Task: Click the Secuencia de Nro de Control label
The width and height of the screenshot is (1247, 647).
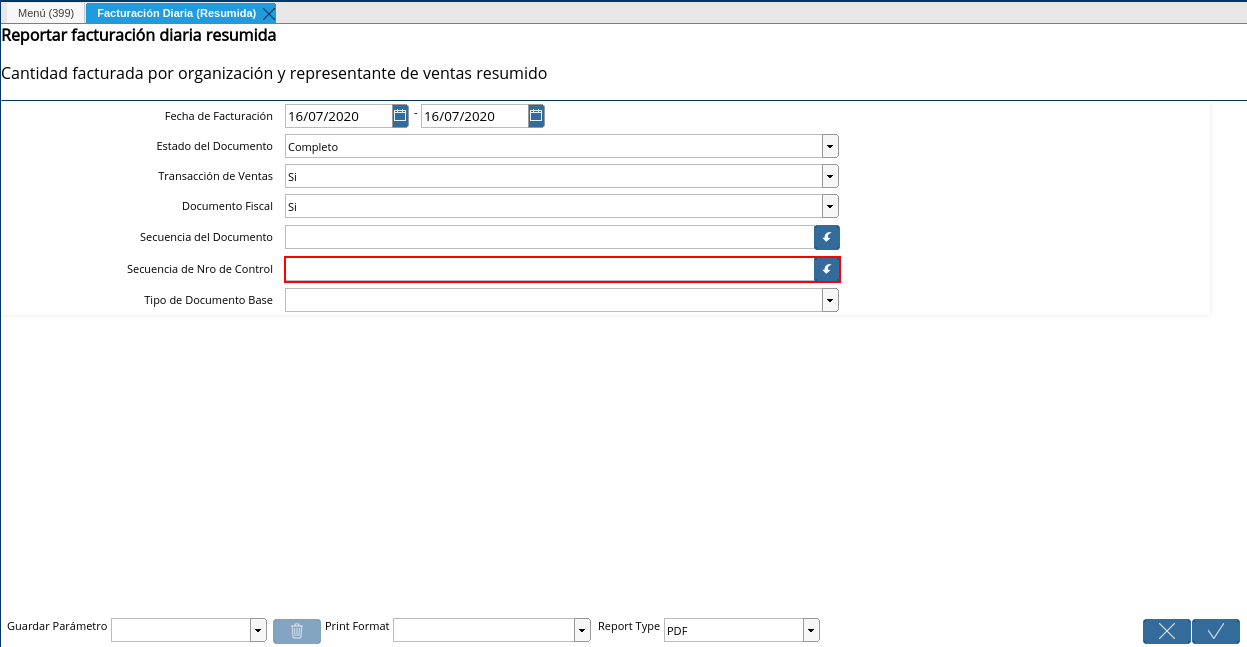Action: (200, 270)
